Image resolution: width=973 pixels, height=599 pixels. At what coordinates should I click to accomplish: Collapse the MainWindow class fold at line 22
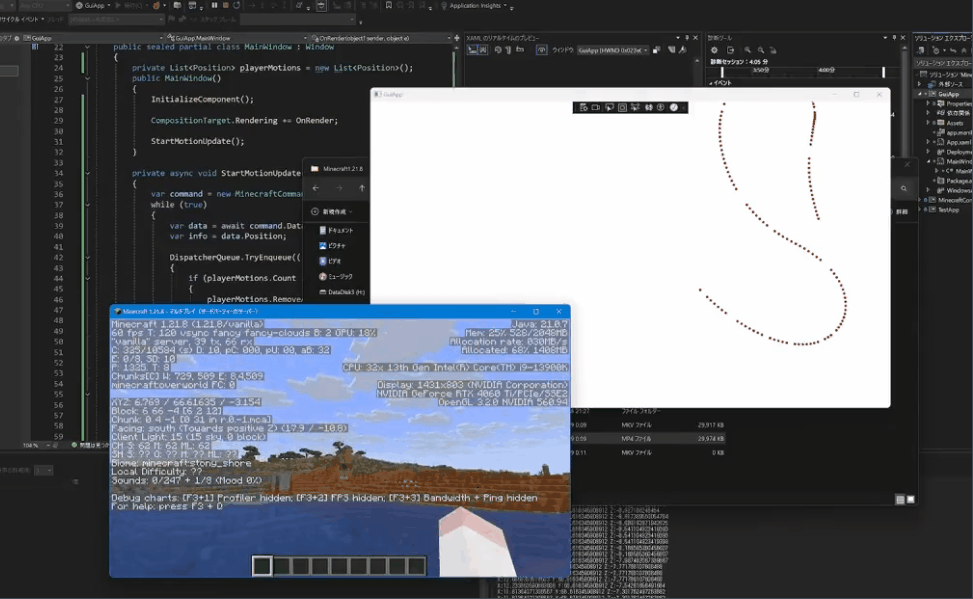87,47
